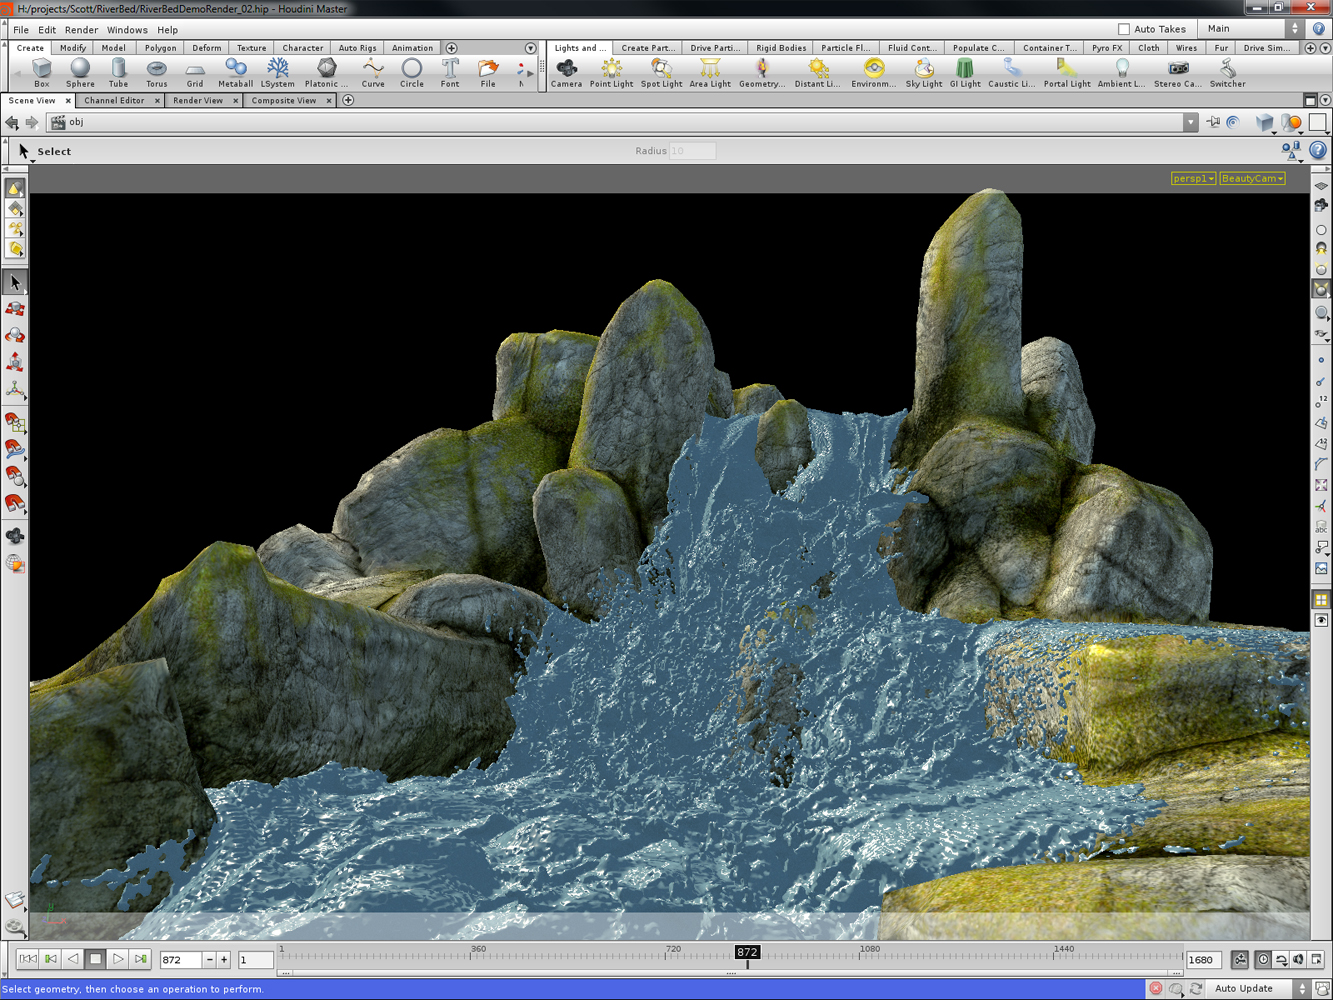The height and width of the screenshot is (1000, 1333).
Task: Open the persp1 viewport layout dropdown
Action: [x=1192, y=178]
